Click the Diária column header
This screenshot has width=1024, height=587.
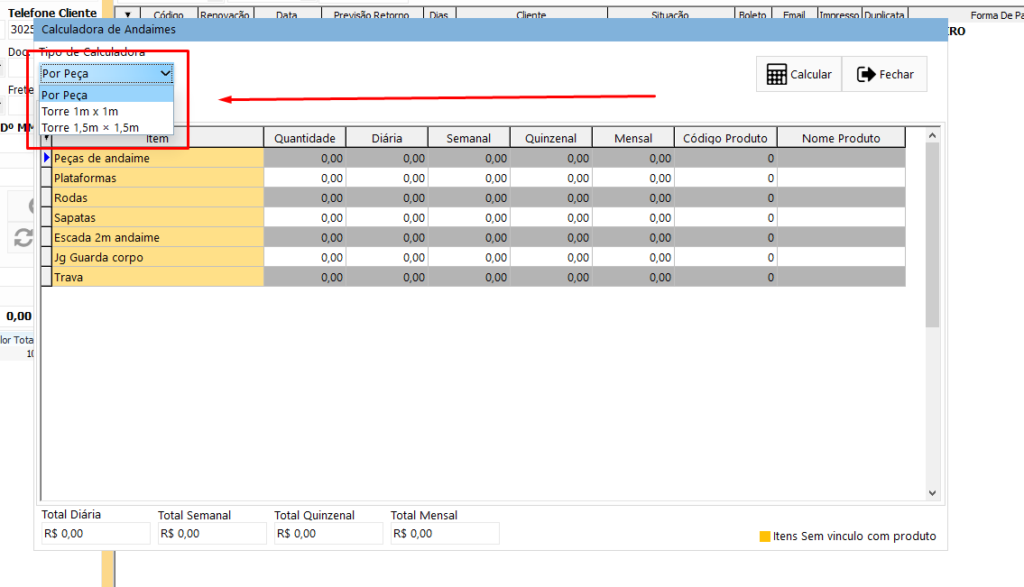387,138
